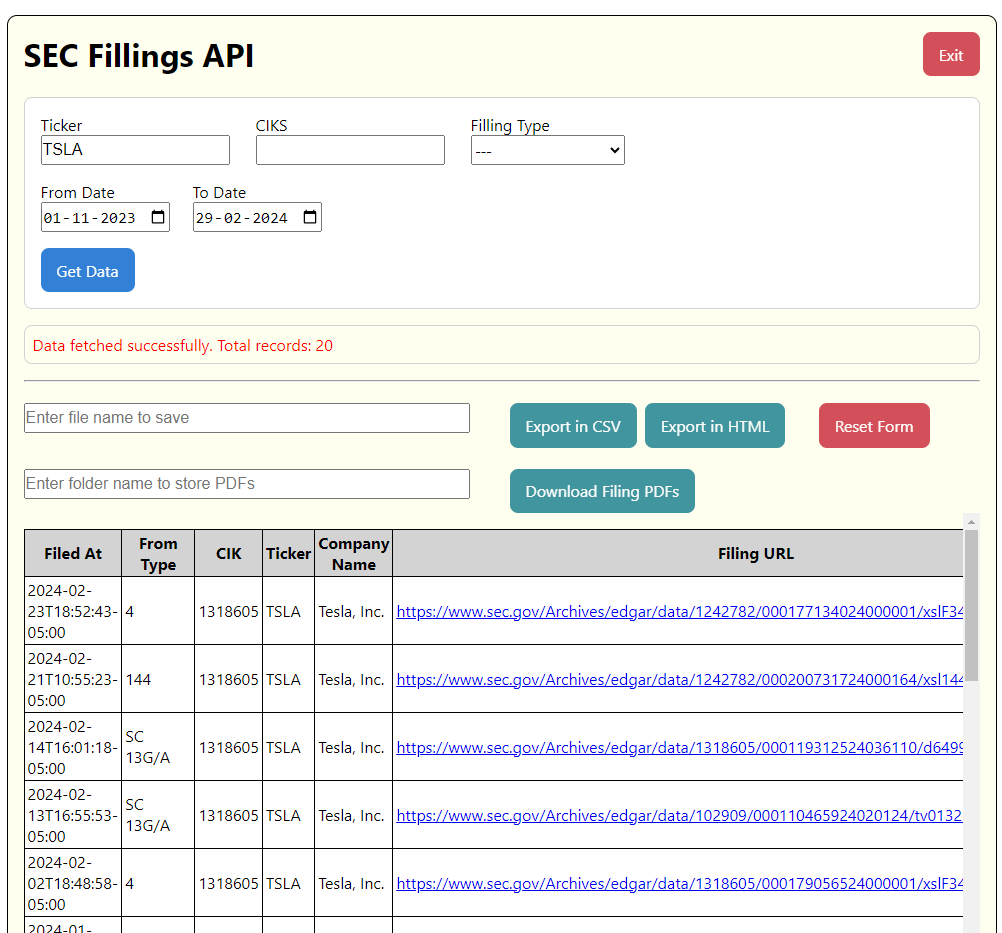The image size is (1002, 933).
Task: Click CIK 1318605 in the Form 144 row
Action: click(x=228, y=679)
